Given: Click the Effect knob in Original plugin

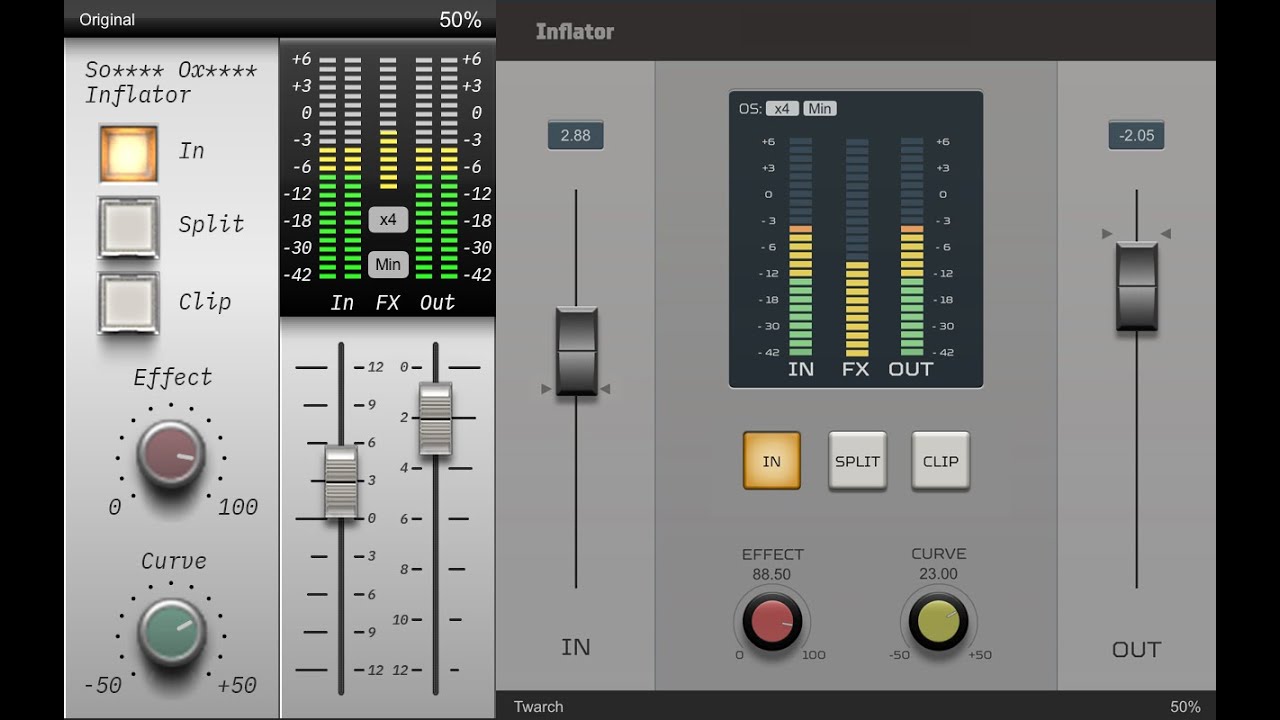Looking at the screenshot, I should click(x=171, y=454).
